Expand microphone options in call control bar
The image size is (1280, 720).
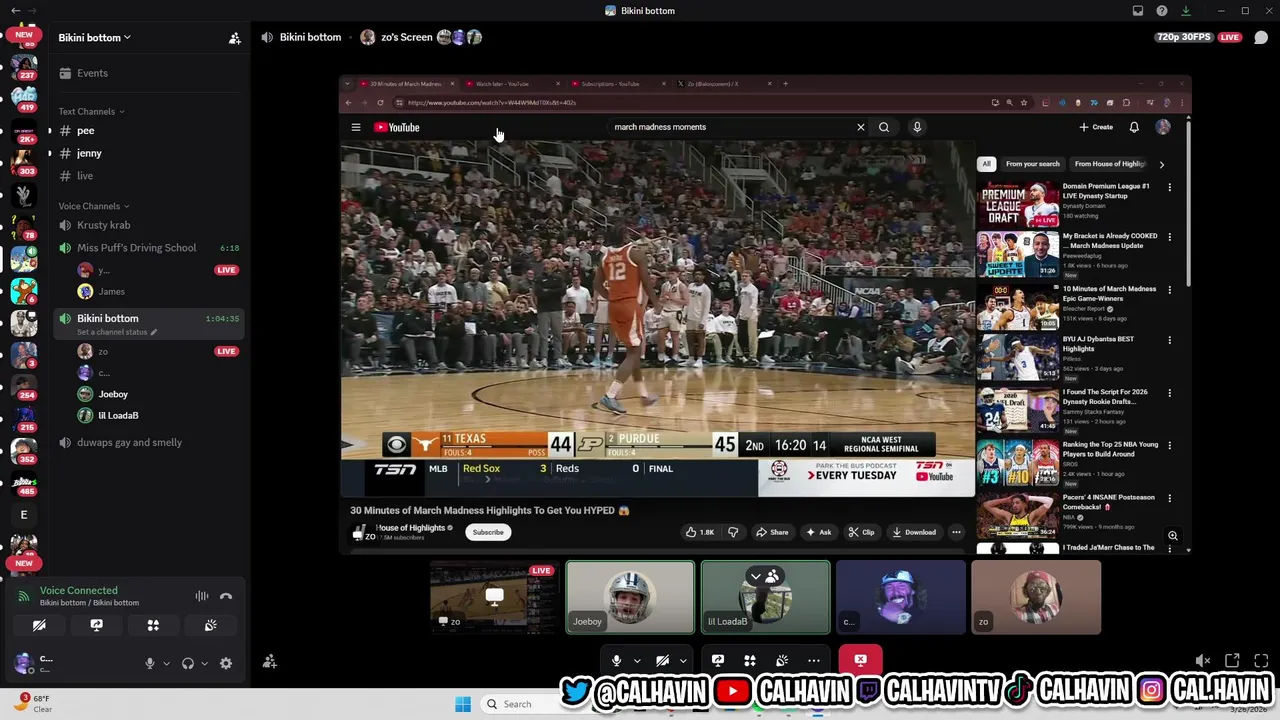pos(636,660)
